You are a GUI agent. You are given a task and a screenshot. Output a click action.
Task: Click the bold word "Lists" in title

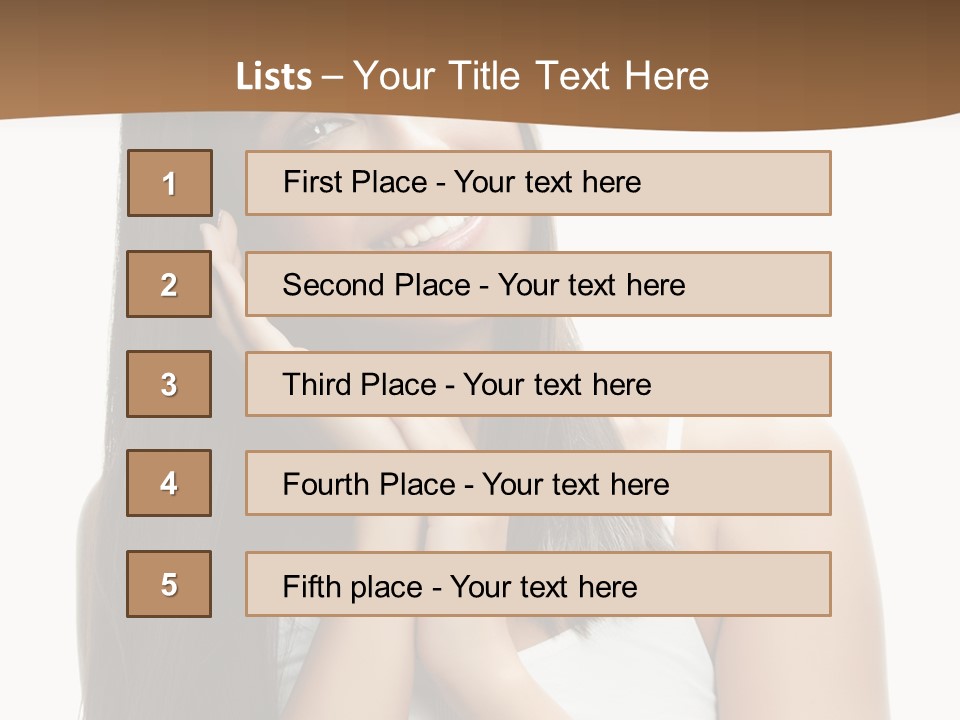tap(273, 77)
